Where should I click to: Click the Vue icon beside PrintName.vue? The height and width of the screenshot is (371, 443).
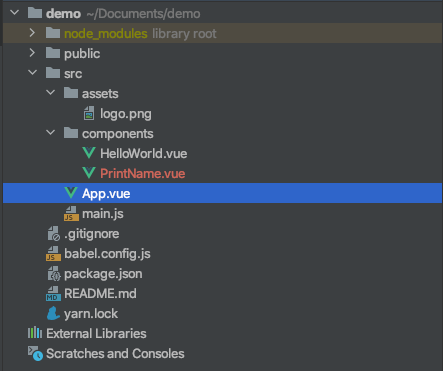89,173
